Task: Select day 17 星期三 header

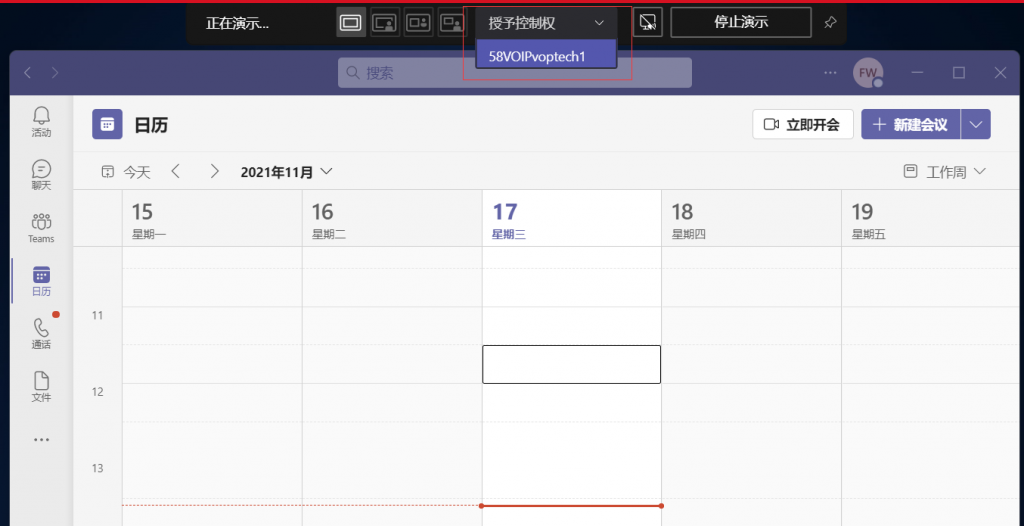Action: point(572,220)
